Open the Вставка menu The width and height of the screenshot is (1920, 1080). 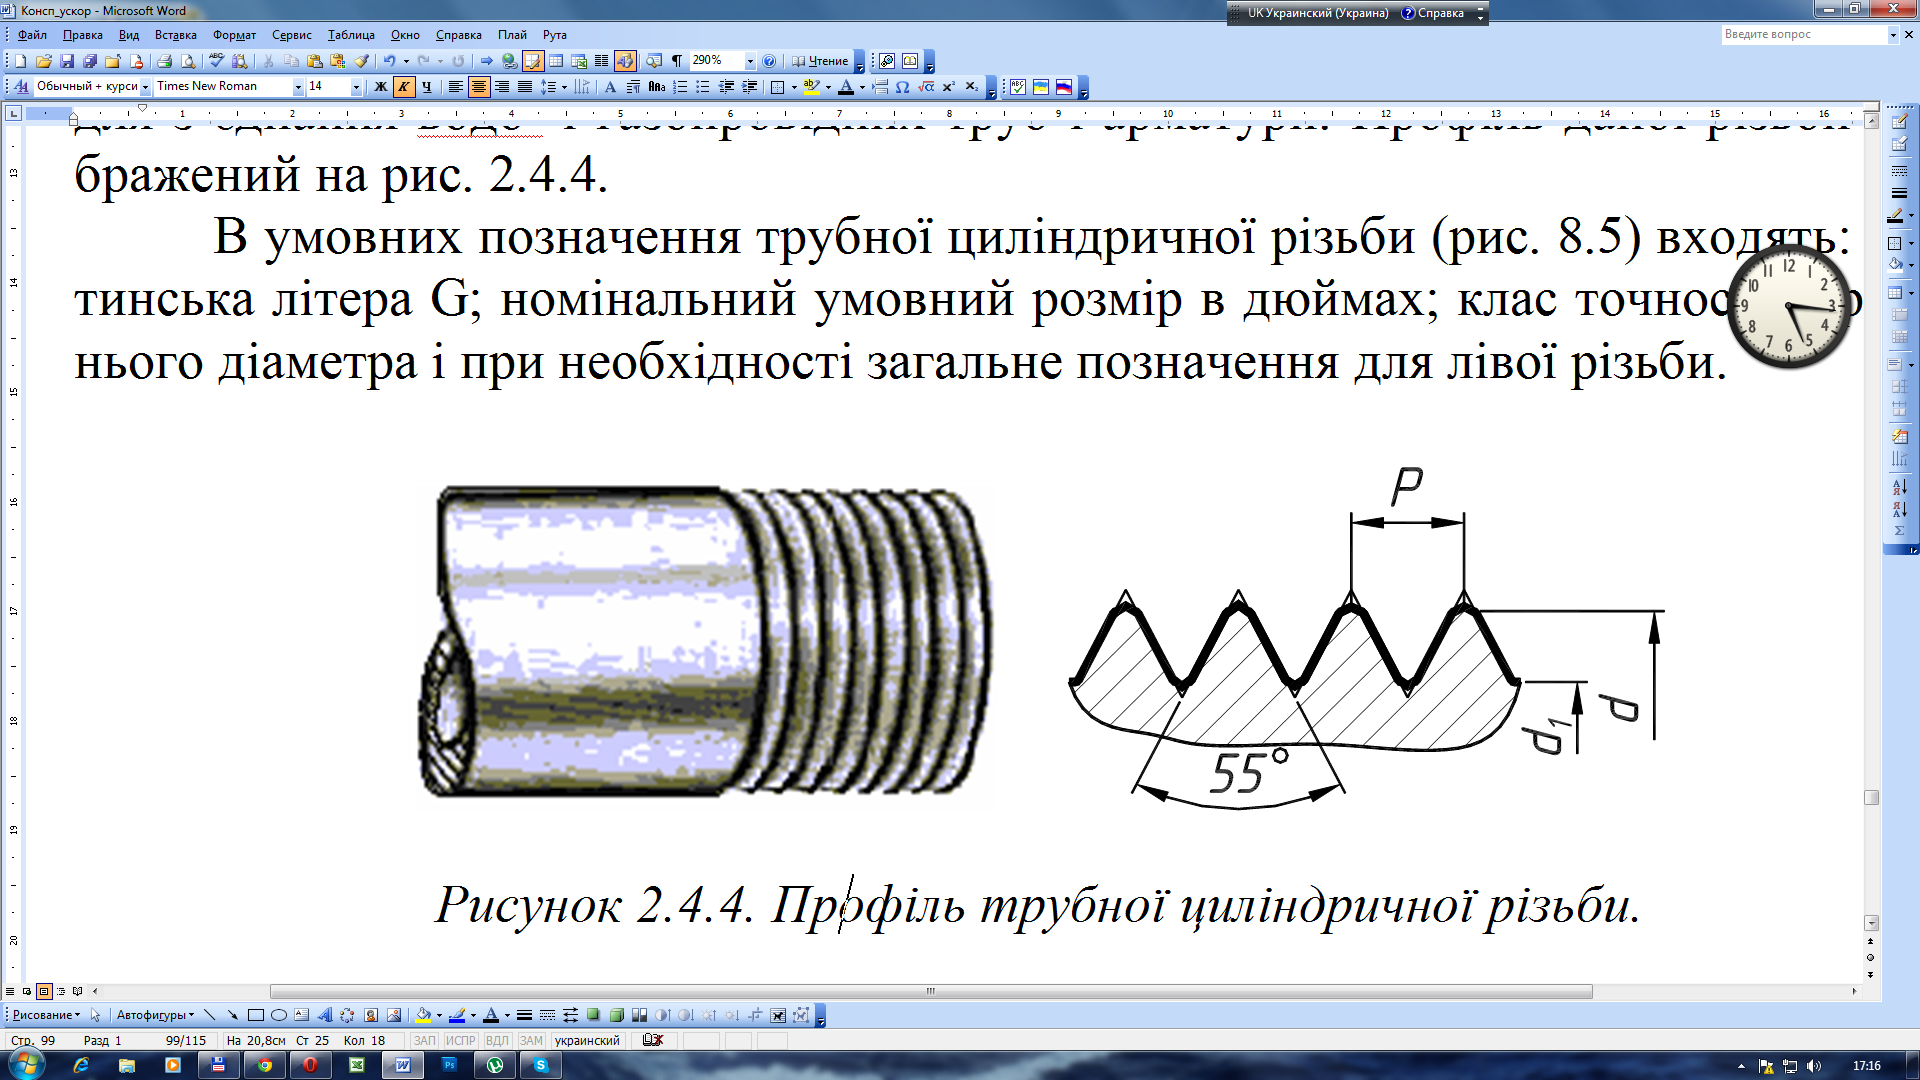pos(175,35)
